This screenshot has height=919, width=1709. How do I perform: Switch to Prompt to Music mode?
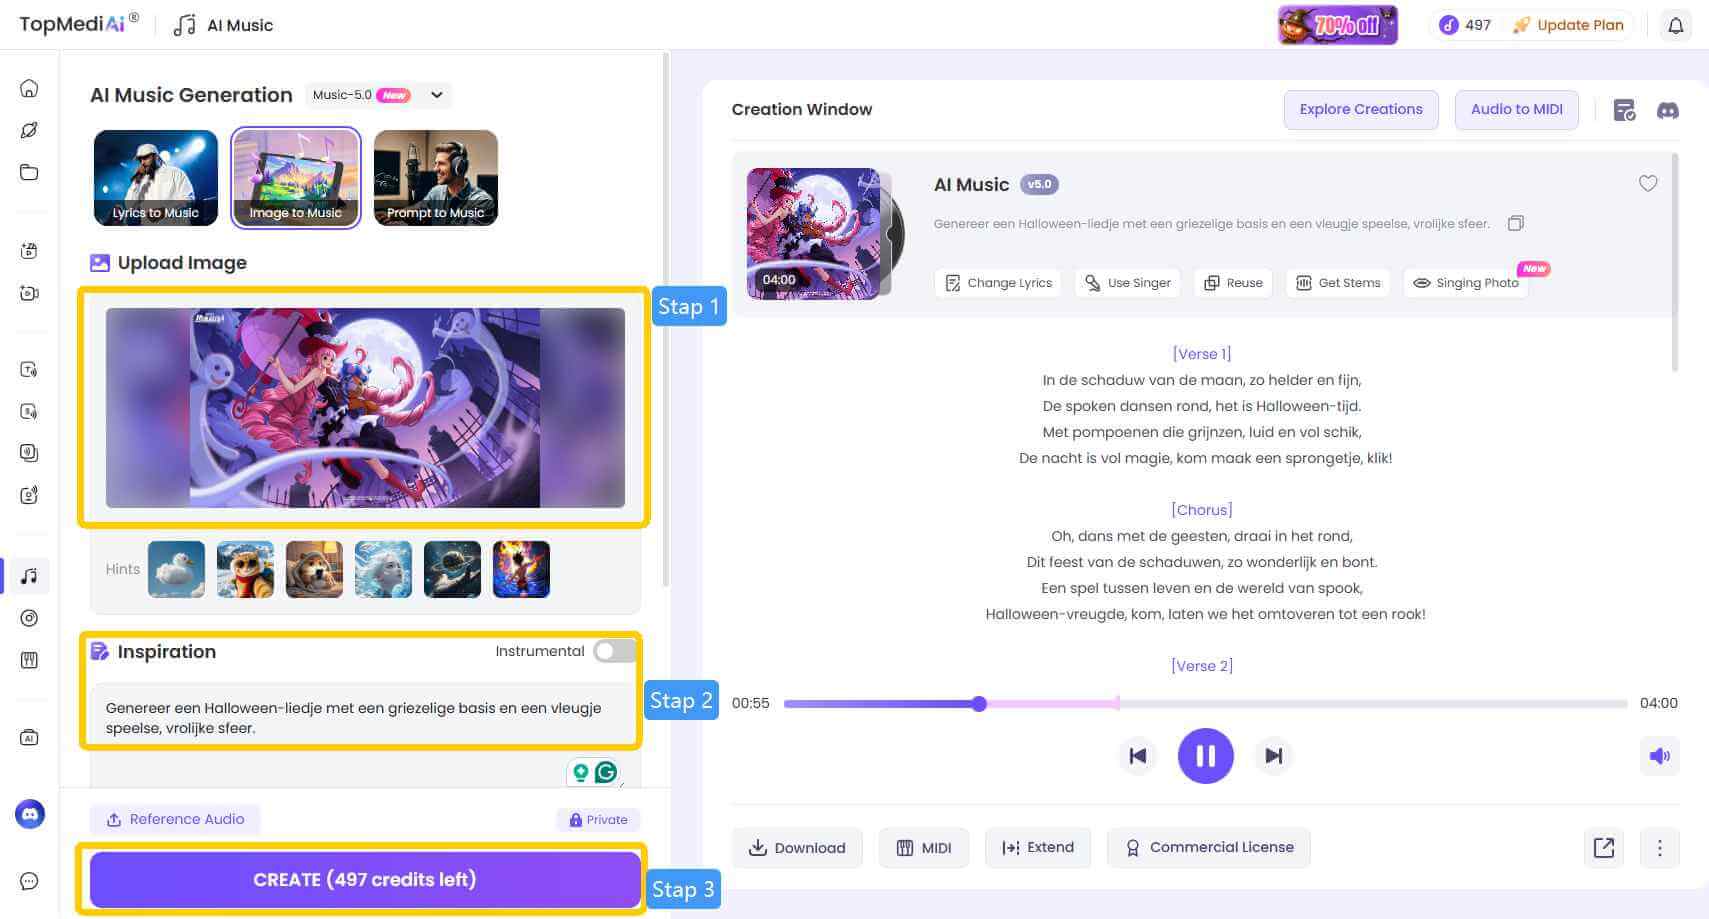(435, 178)
